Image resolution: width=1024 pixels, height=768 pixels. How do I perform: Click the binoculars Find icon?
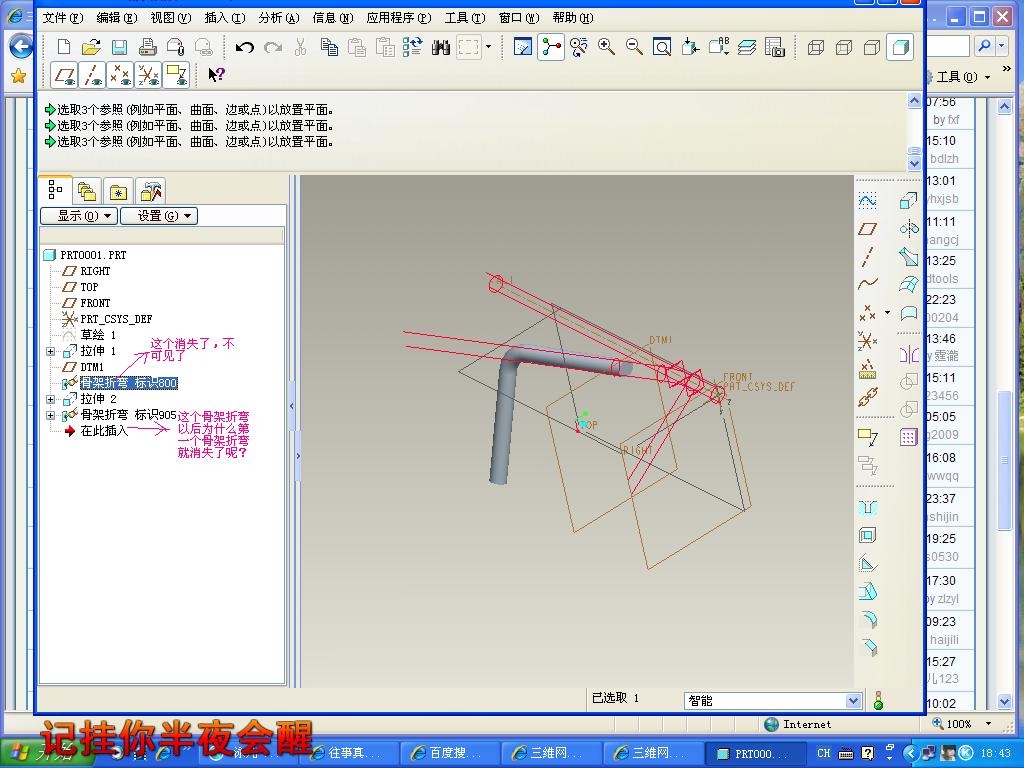[441, 47]
